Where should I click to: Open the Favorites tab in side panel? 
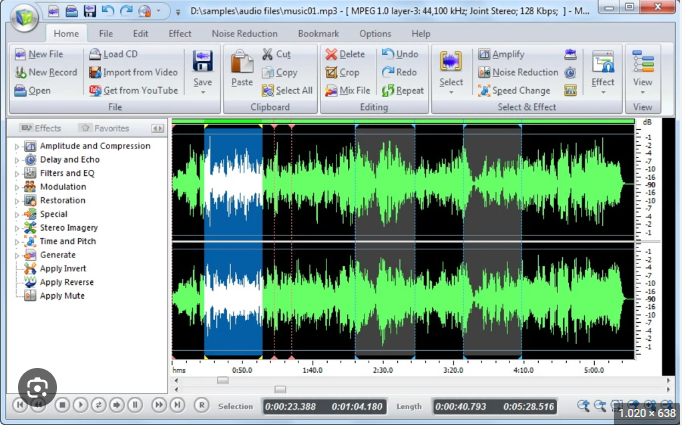[104, 128]
